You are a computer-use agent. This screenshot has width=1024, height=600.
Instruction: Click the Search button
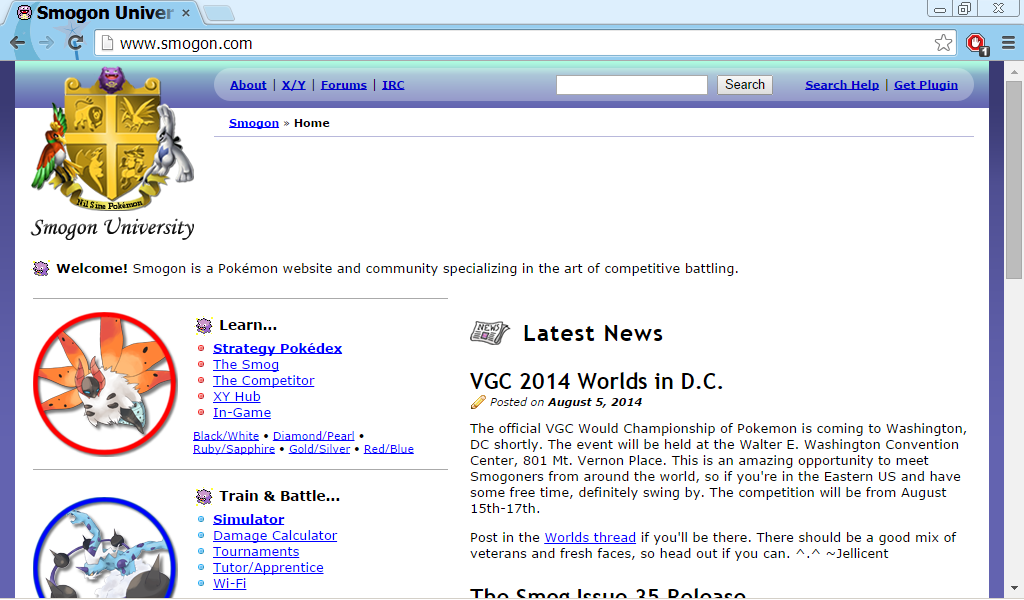coord(744,85)
